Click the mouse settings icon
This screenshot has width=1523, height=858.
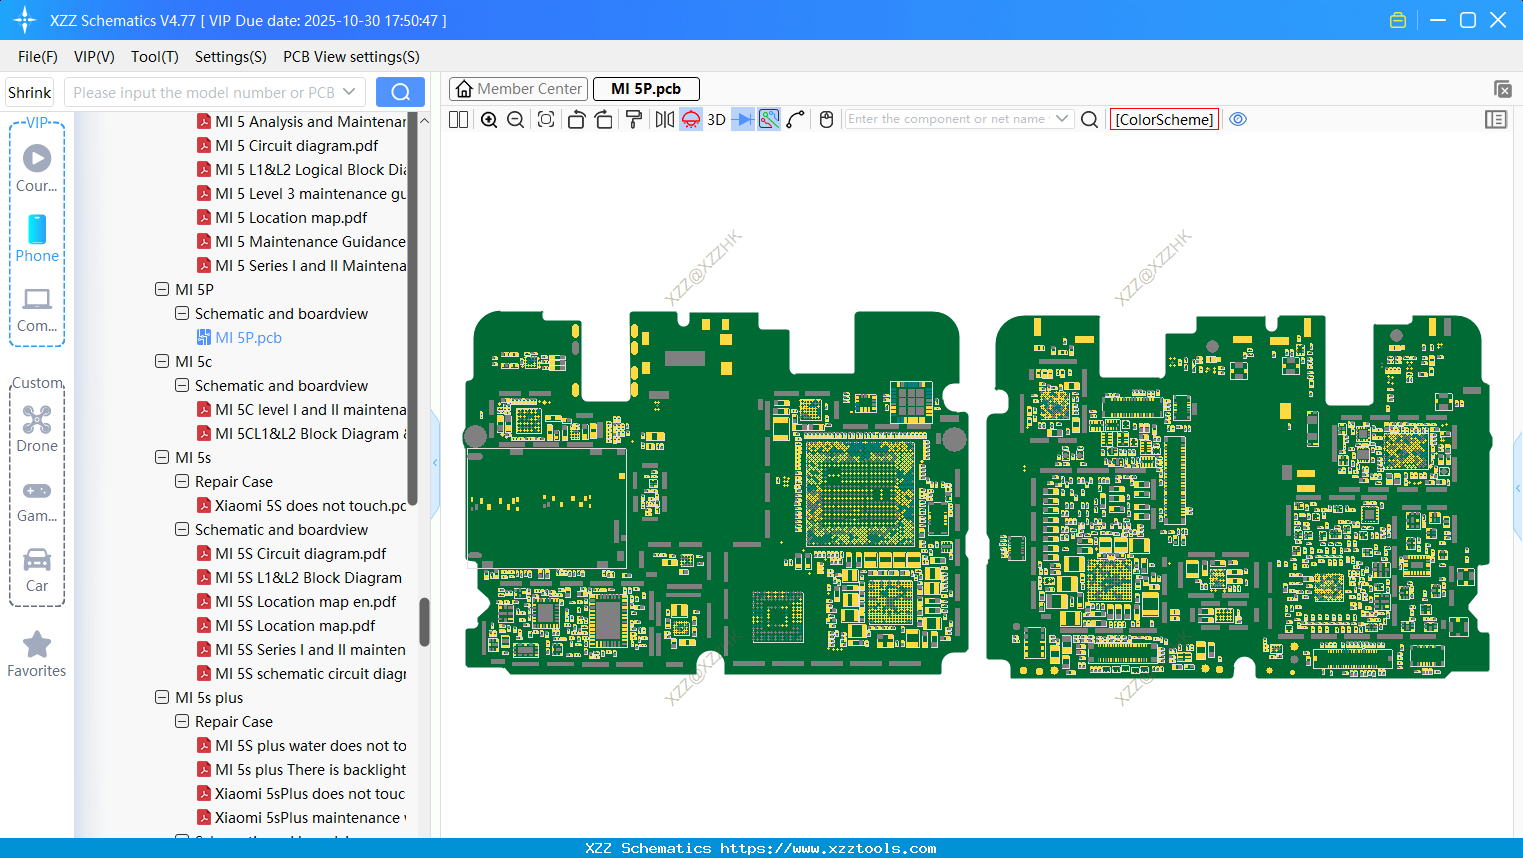point(826,119)
